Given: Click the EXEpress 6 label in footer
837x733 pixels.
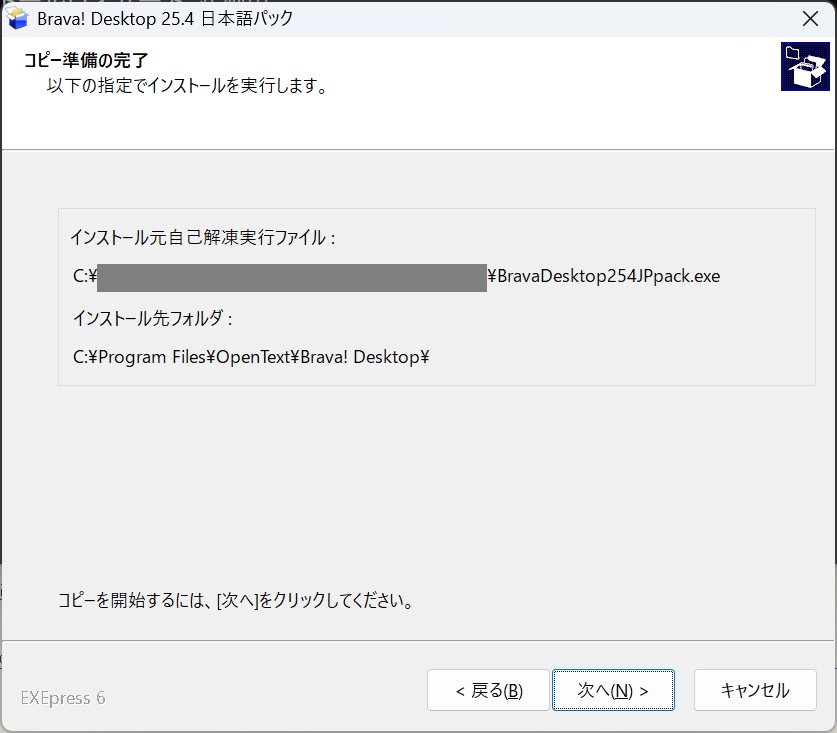Looking at the screenshot, I should 63,698.
